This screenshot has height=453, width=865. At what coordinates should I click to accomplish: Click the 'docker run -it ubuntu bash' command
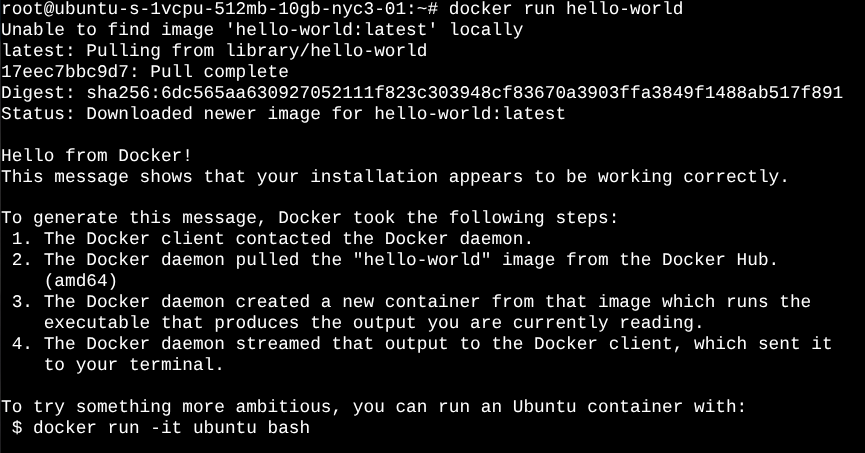[x=171, y=428]
